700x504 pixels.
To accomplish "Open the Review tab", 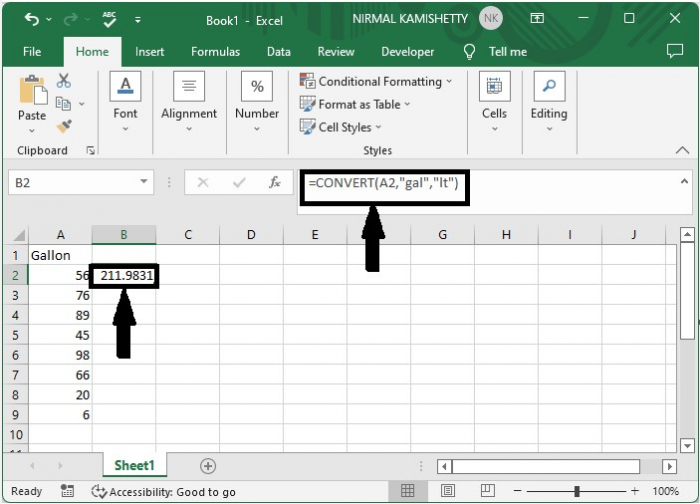I will pyautogui.click(x=336, y=52).
